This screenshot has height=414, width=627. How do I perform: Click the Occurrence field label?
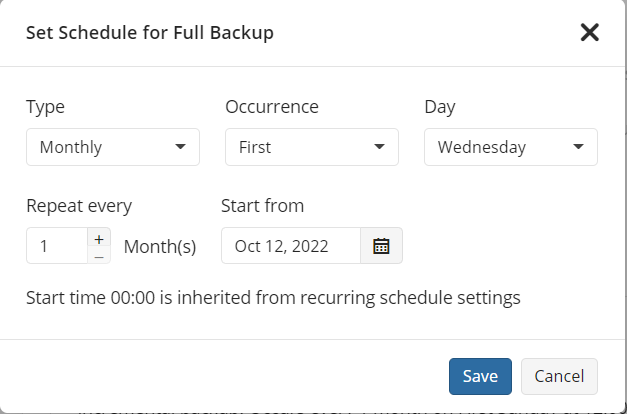coord(272,107)
